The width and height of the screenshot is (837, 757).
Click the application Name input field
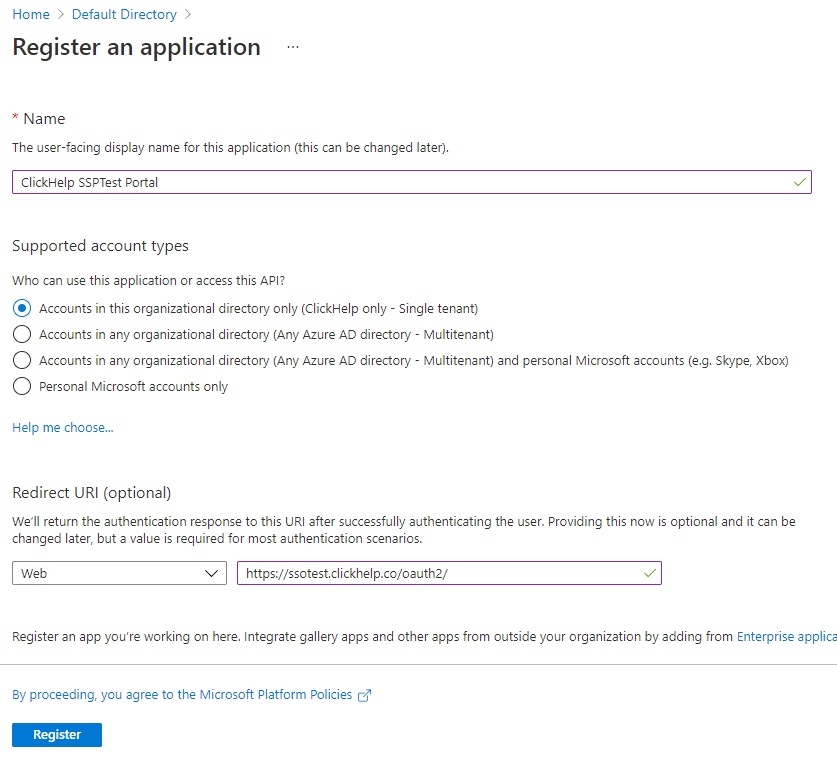point(400,182)
